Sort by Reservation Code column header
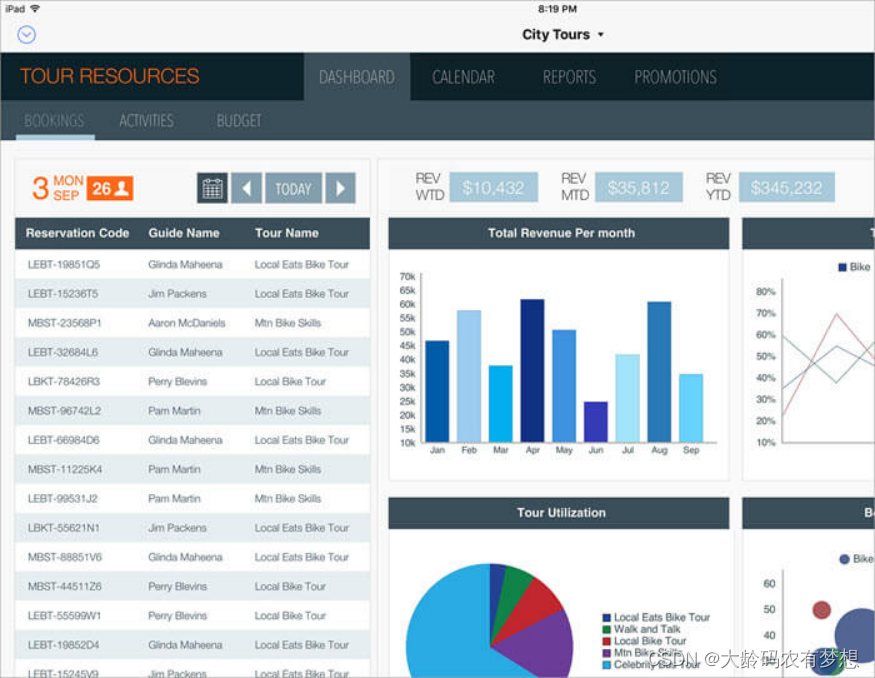This screenshot has height=678, width=875. tap(77, 233)
